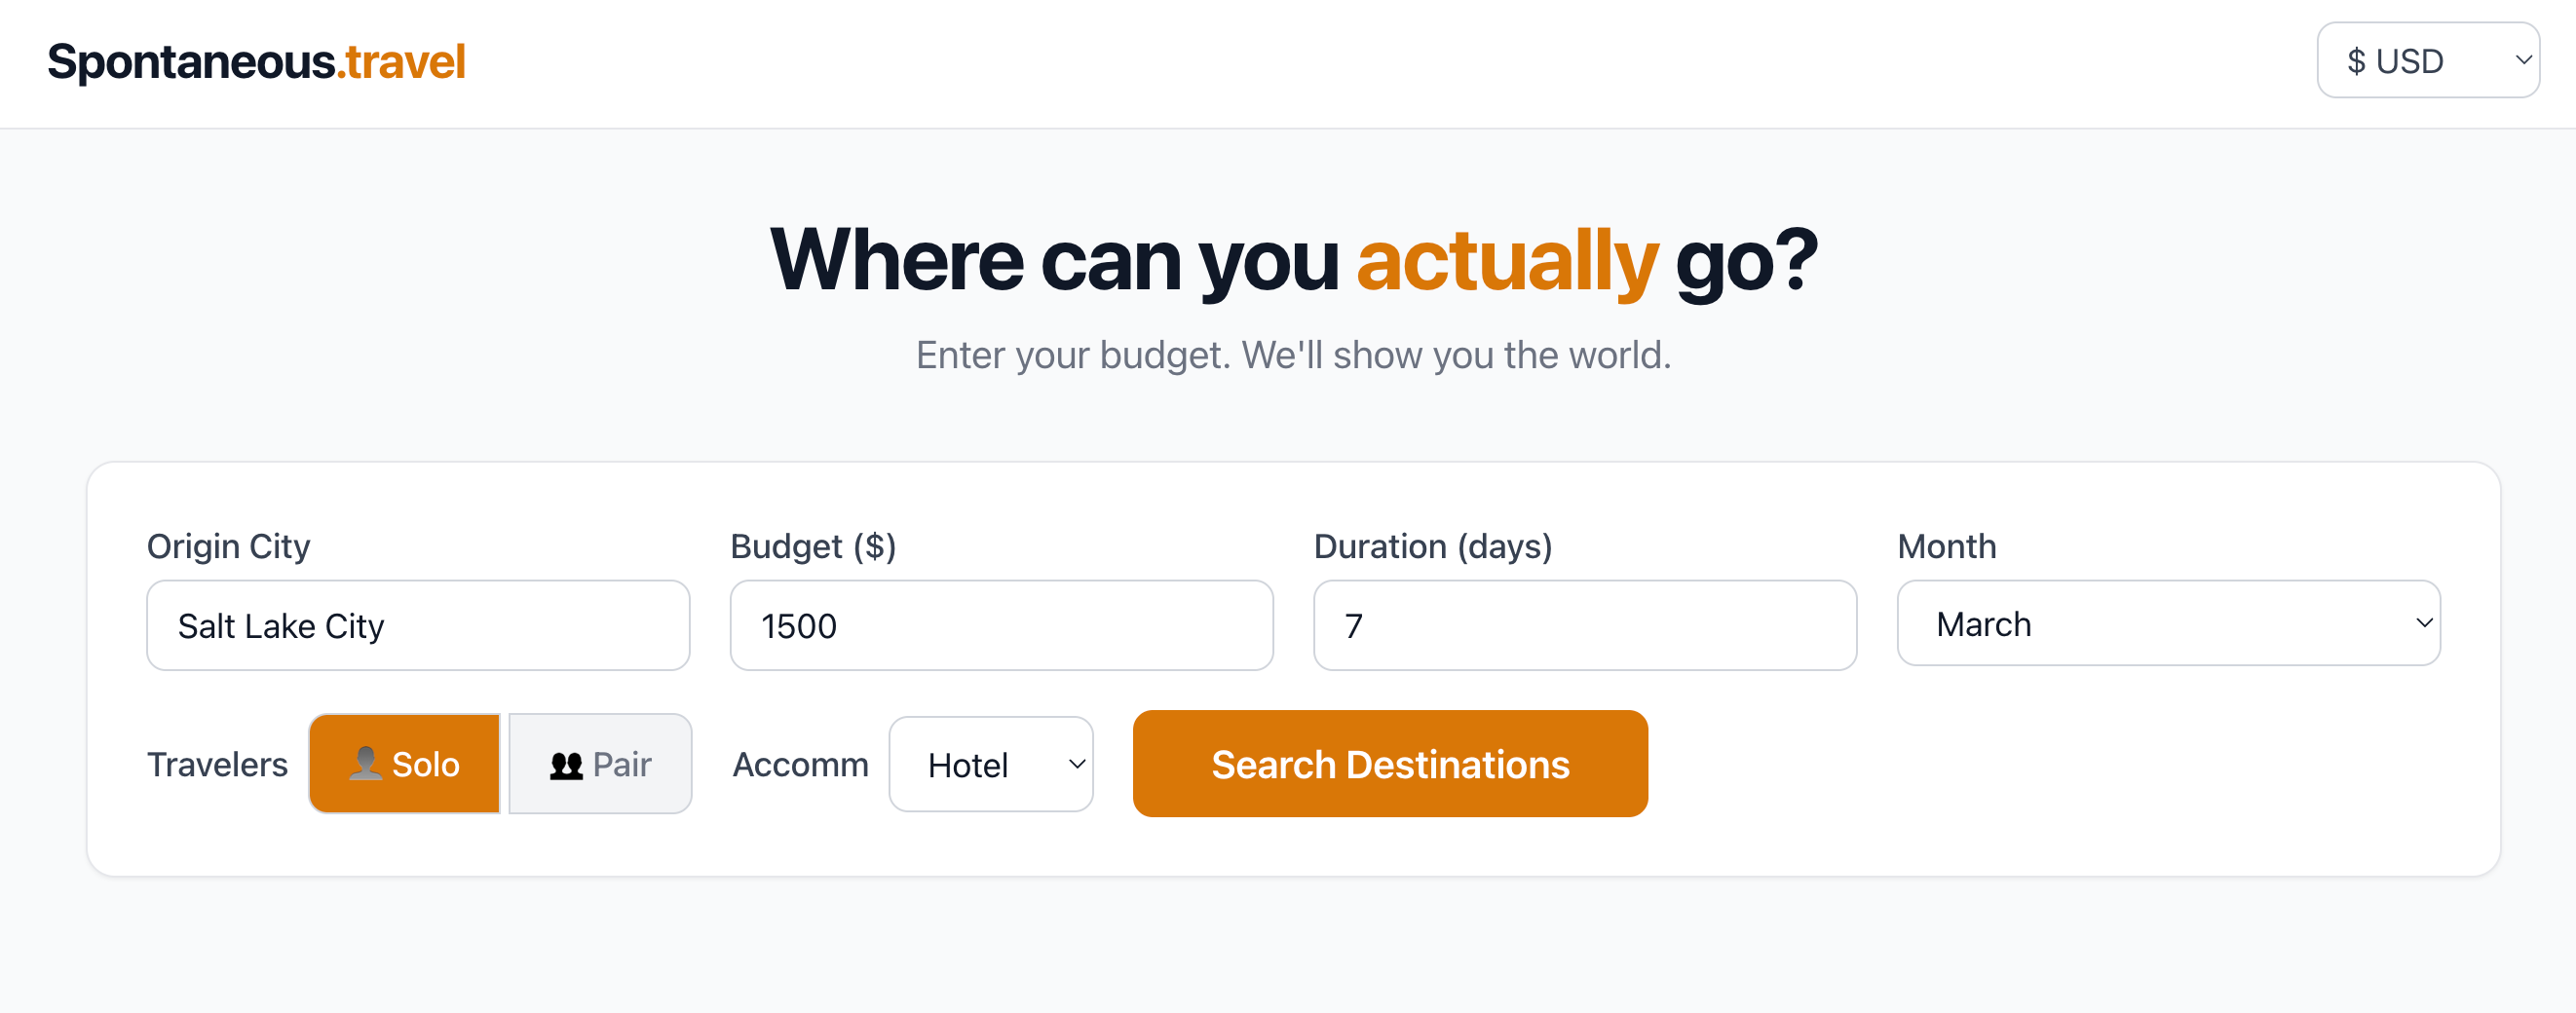
Task: Click the Budget ($) label
Action: (813, 546)
